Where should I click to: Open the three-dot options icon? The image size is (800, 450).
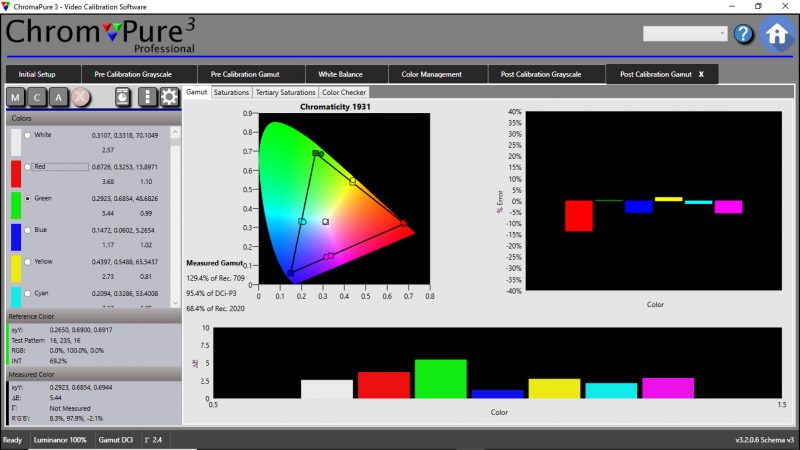pyautogui.click(x=147, y=97)
